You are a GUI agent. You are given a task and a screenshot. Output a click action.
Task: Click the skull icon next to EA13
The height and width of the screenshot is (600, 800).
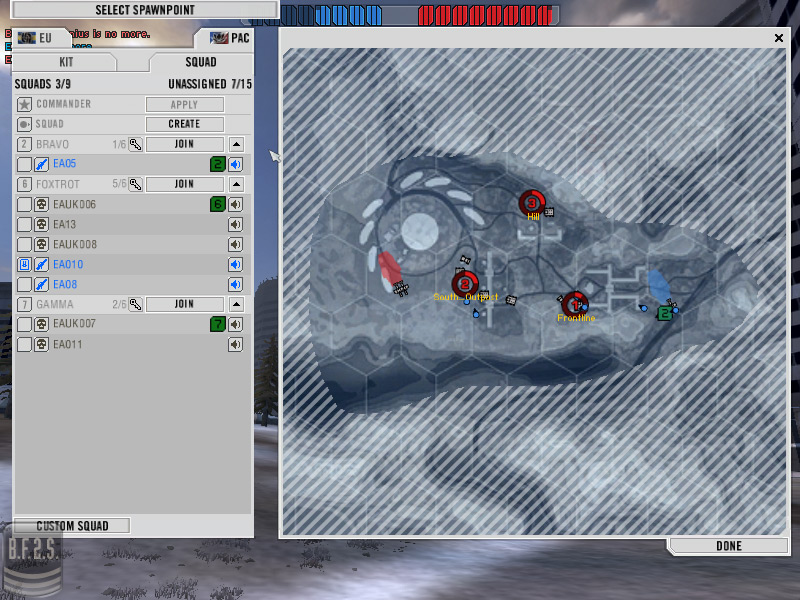click(x=41, y=224)
